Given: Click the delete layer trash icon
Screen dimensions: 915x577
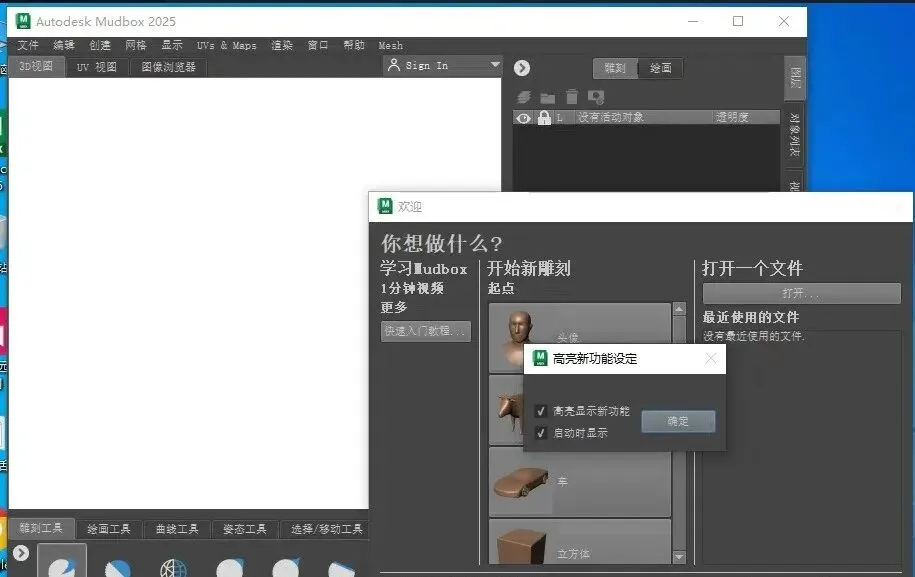Looking at the screenshot, I should 572,96.
